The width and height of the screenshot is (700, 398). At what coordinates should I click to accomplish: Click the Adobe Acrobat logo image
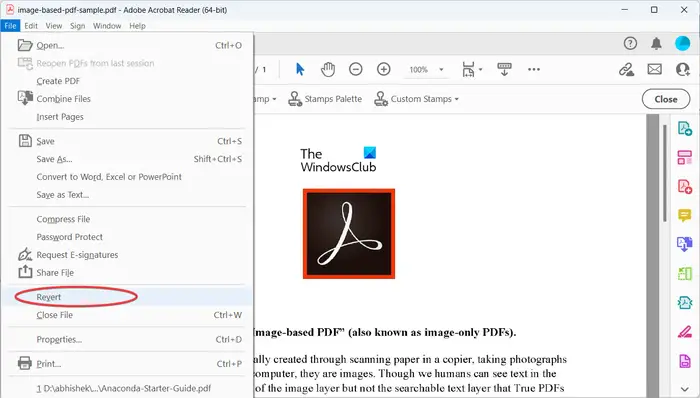pos(349,233)
